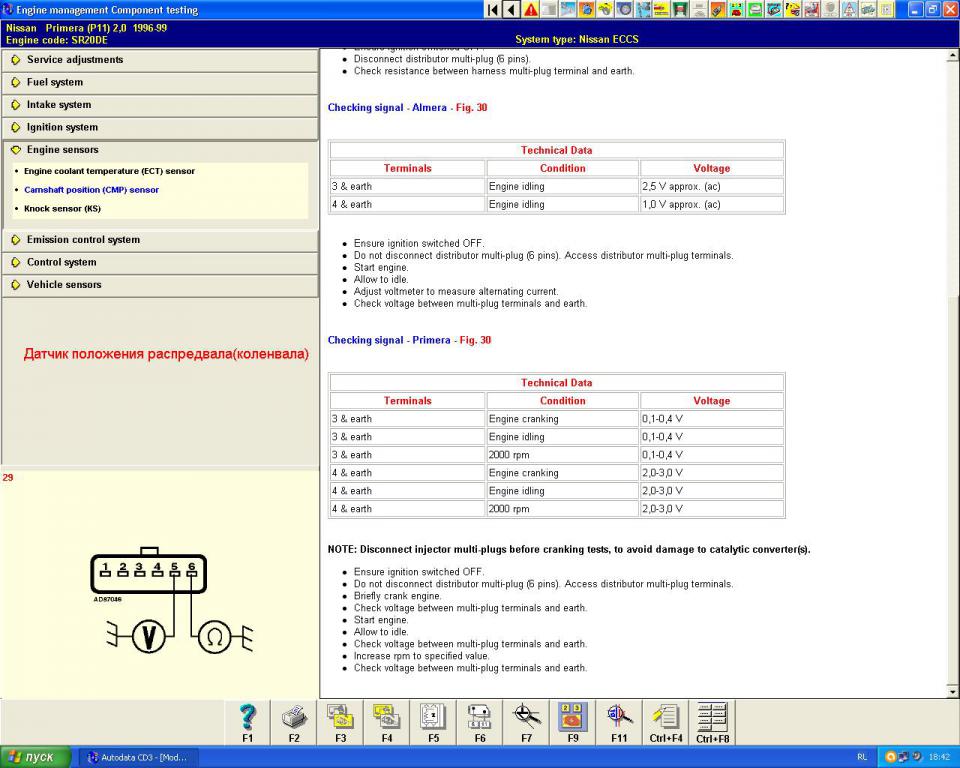Click the Primera table 'Voltage' column header
960x768 pixels.
click(x=711, y=401)
